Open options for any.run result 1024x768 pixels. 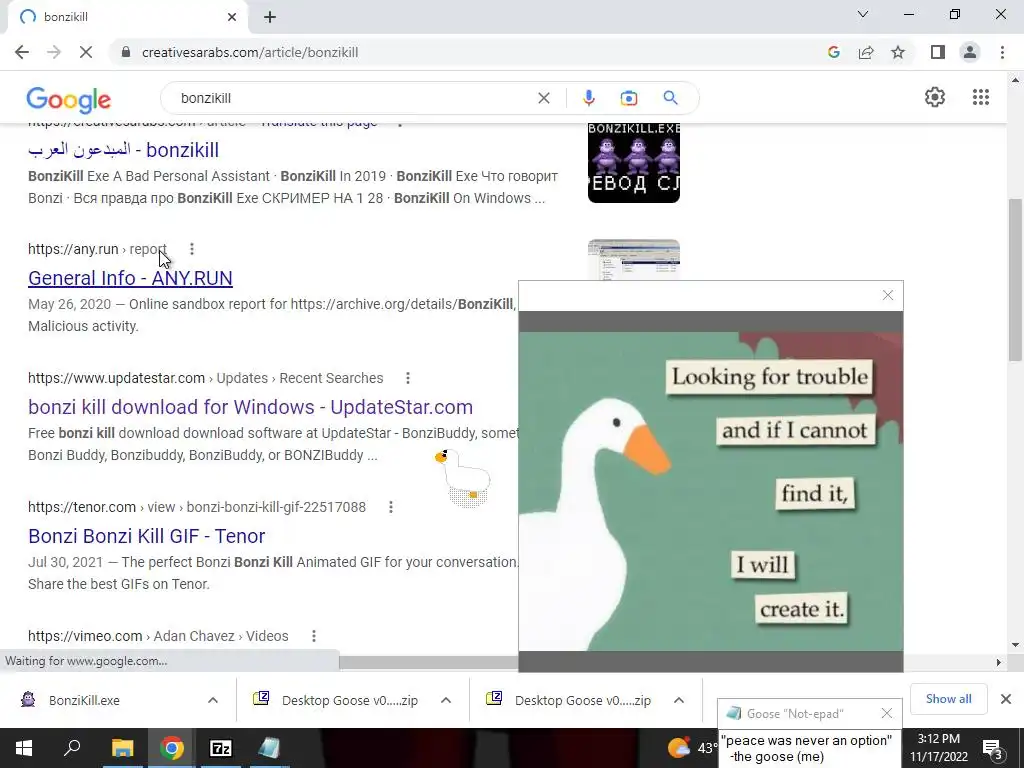pyautogui.click(x=191, y=249)
